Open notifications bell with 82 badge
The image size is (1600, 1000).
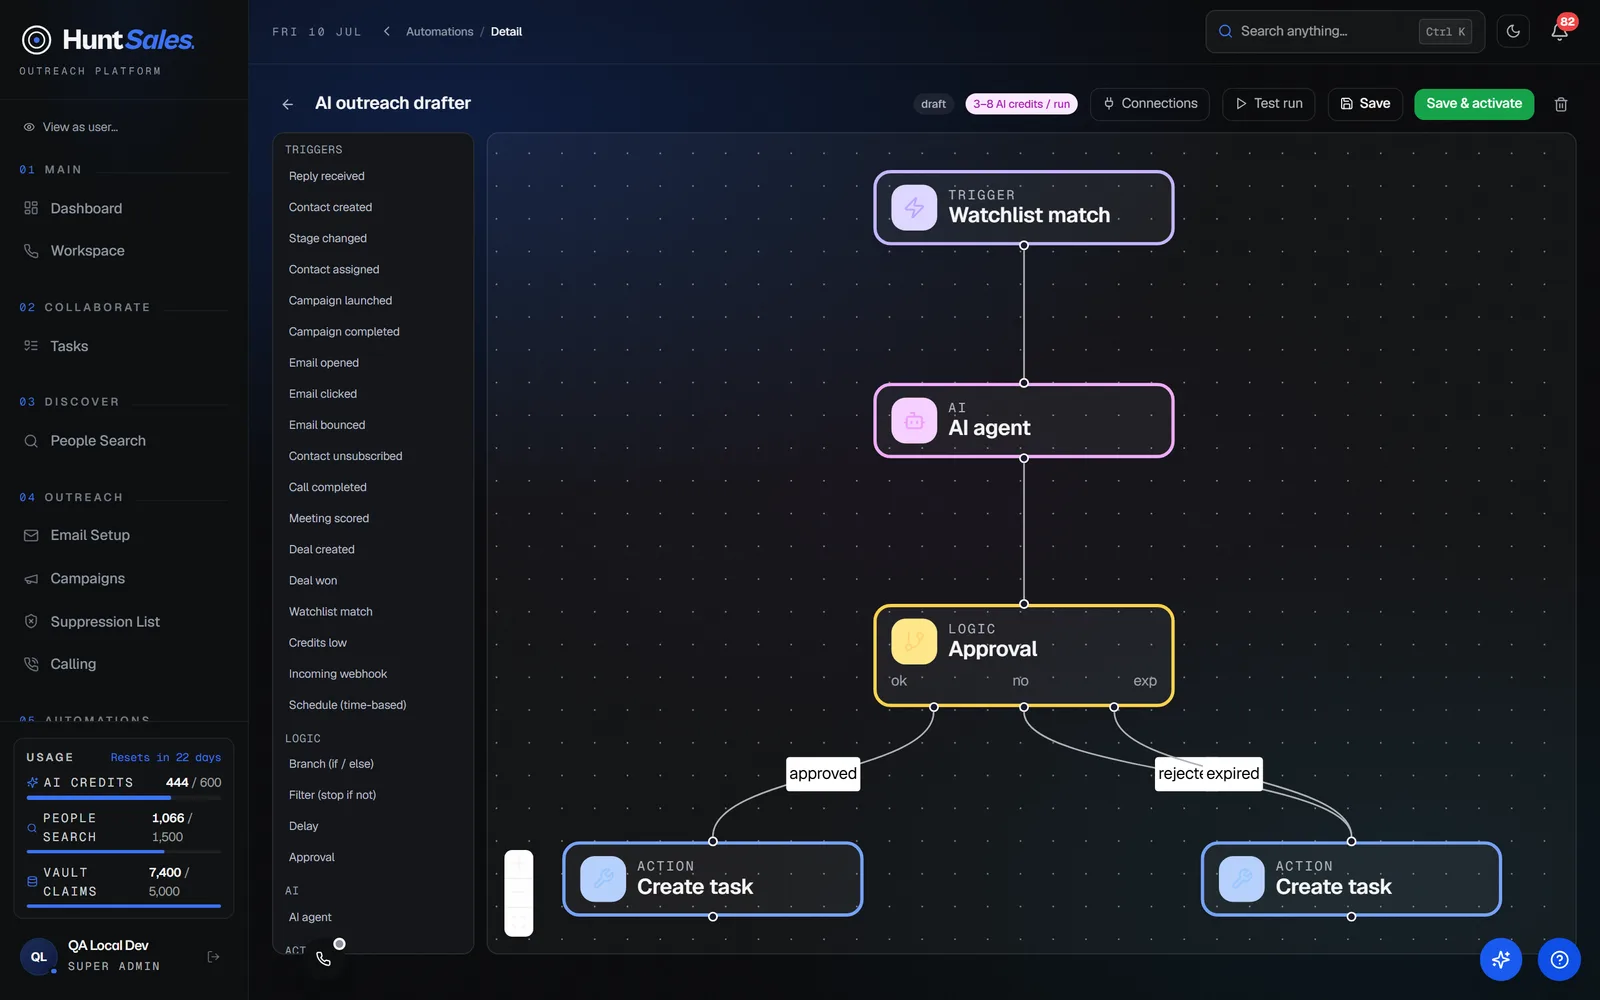1559,31
